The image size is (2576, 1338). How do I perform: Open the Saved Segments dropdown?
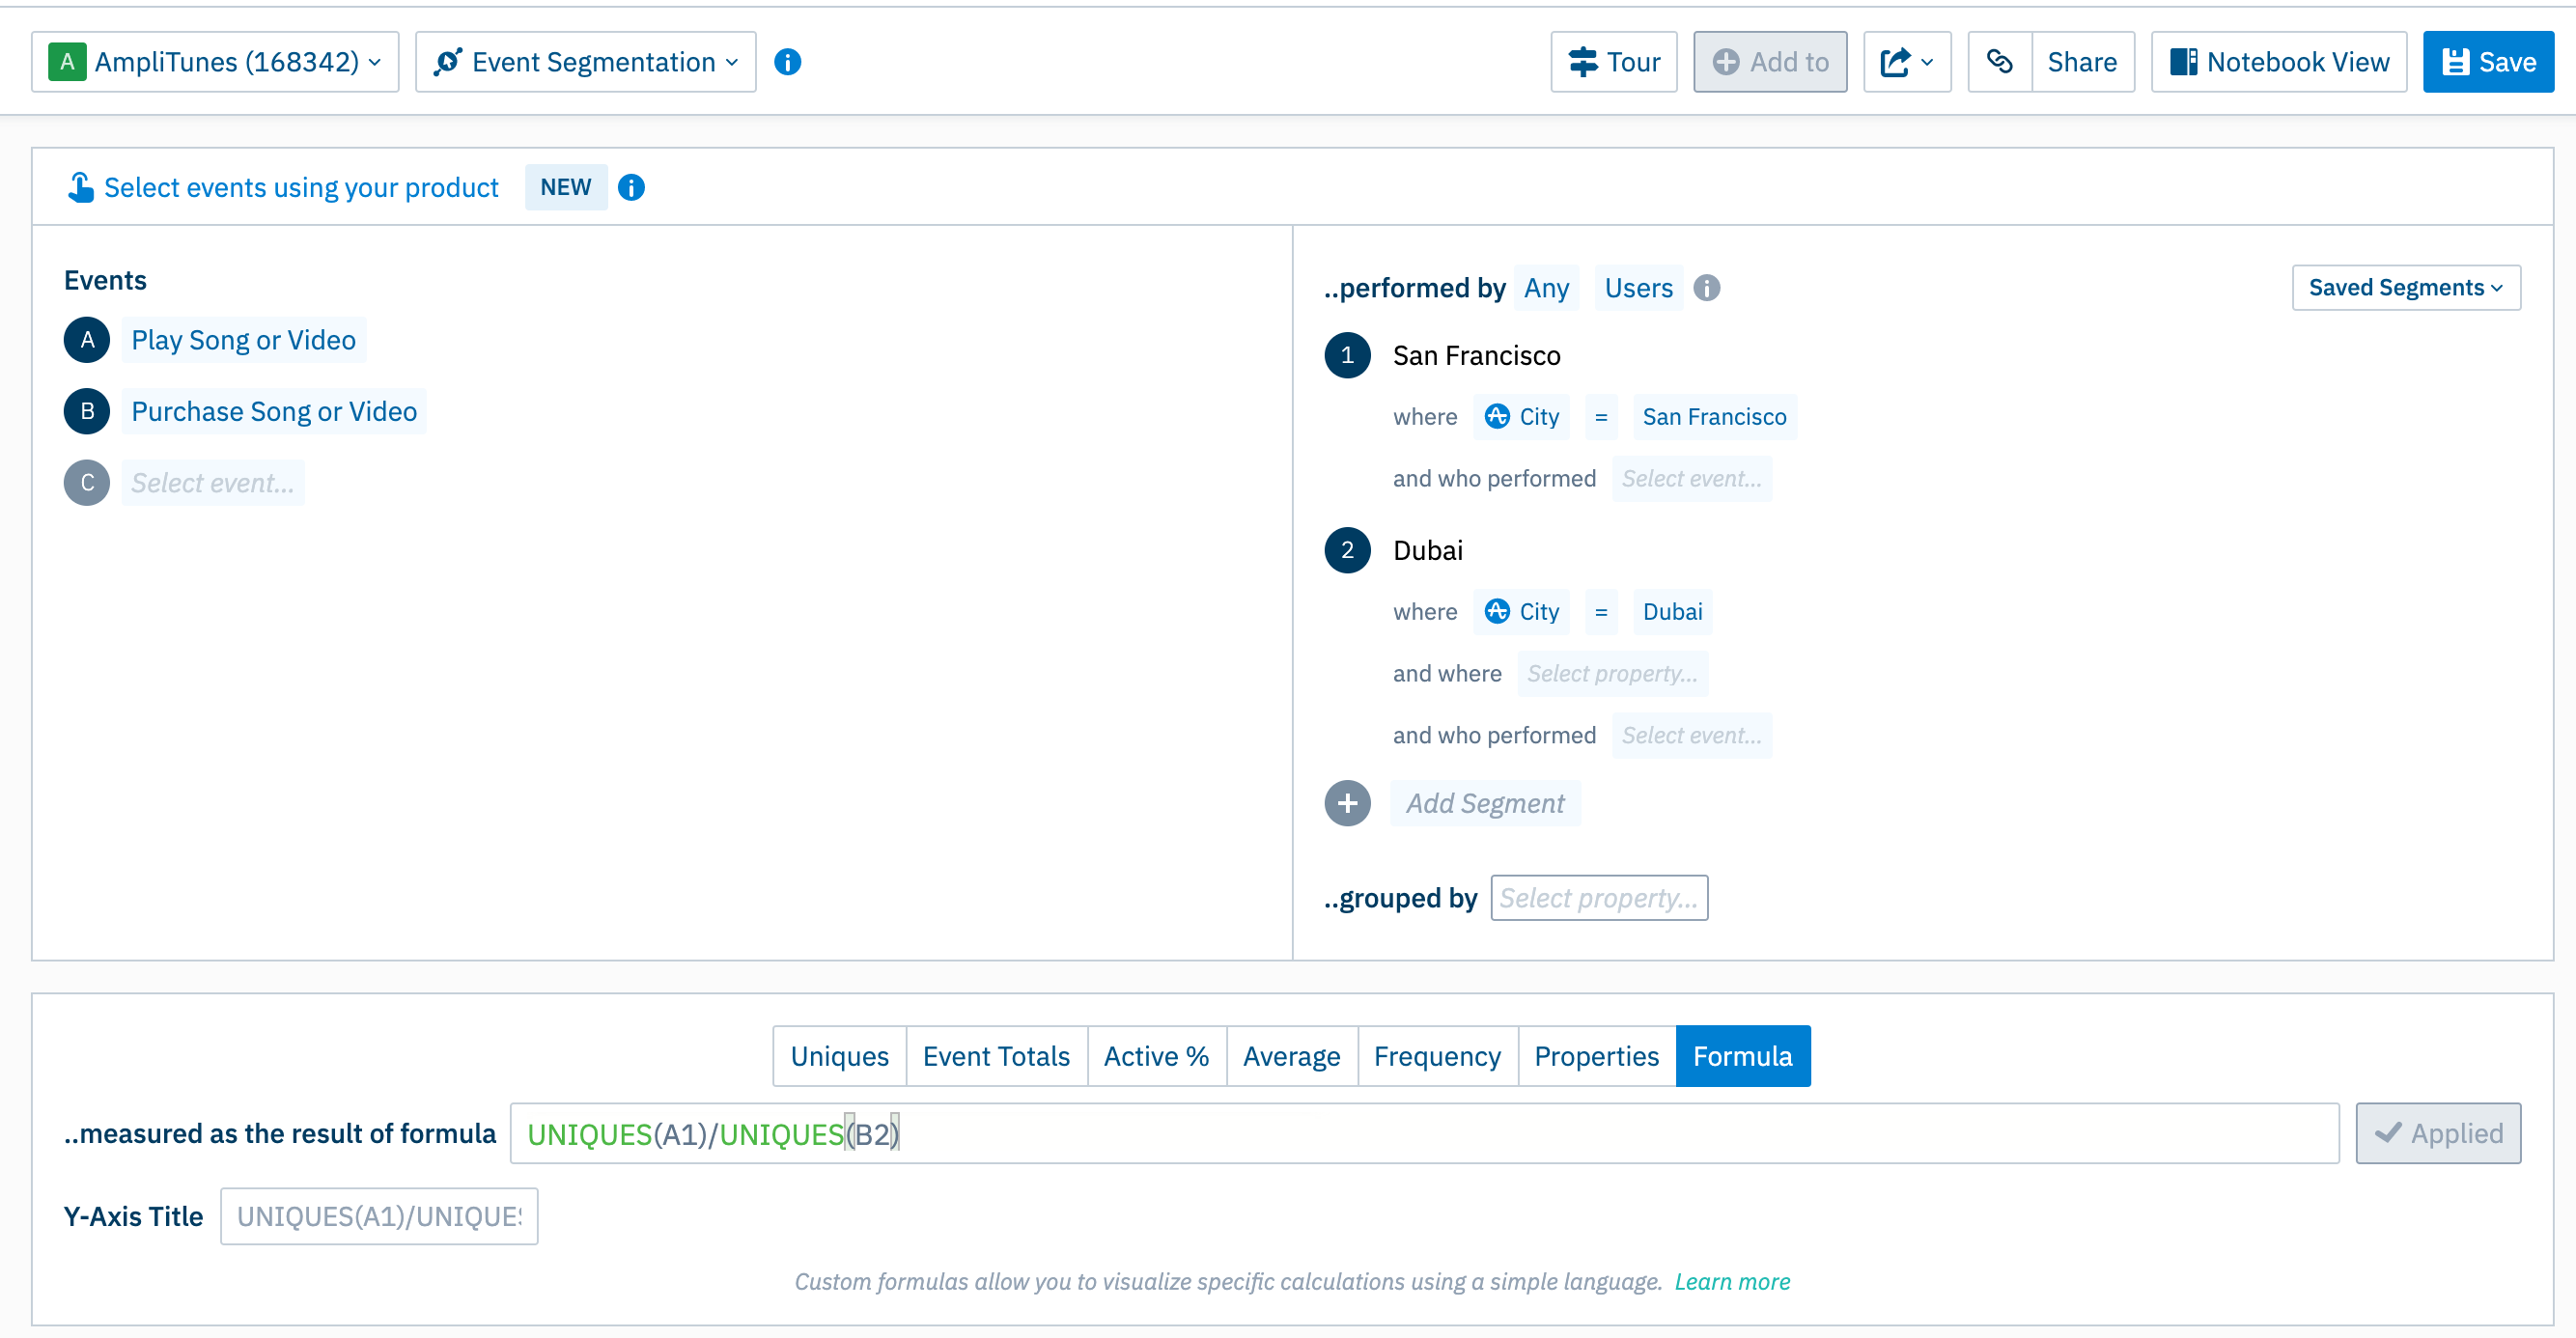coord(2405,288)
